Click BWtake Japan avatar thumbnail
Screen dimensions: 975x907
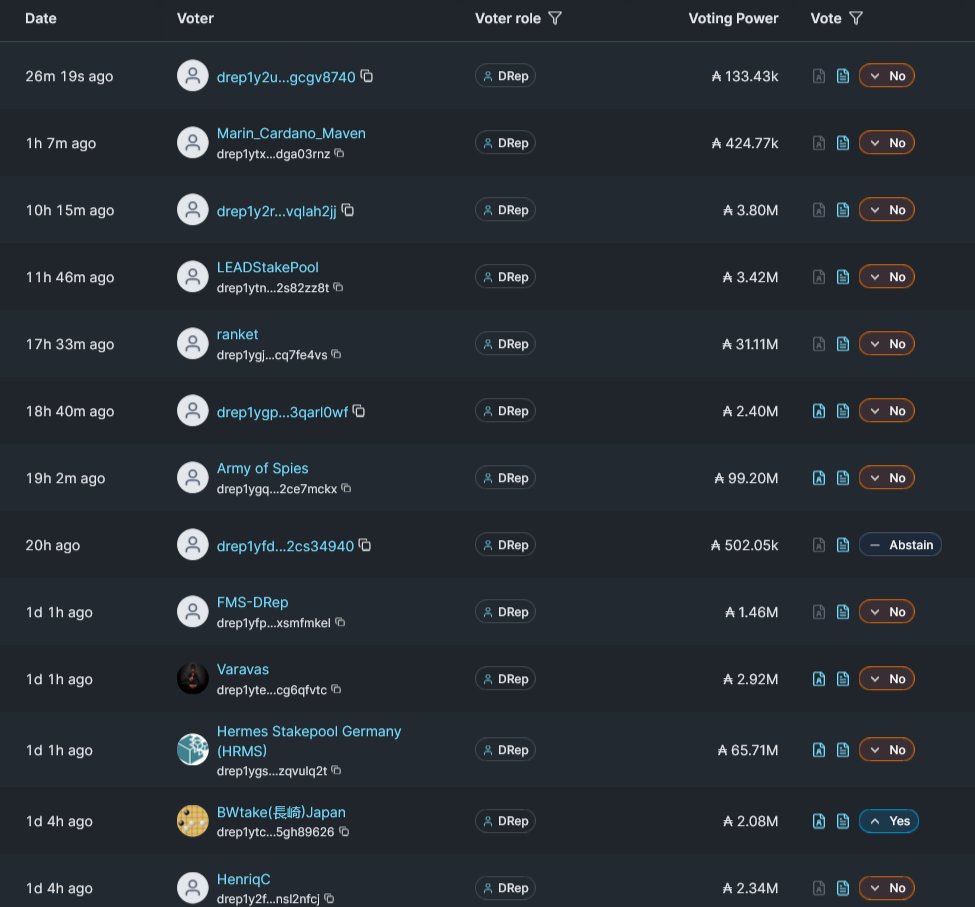193,821
